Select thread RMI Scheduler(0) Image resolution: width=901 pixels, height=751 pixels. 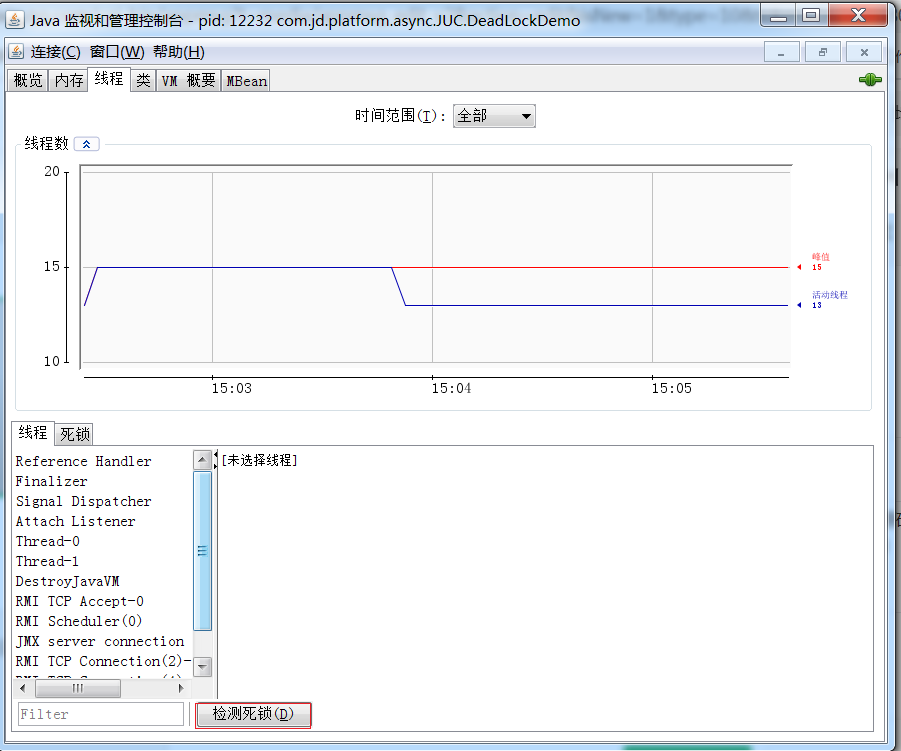[79, 621]
